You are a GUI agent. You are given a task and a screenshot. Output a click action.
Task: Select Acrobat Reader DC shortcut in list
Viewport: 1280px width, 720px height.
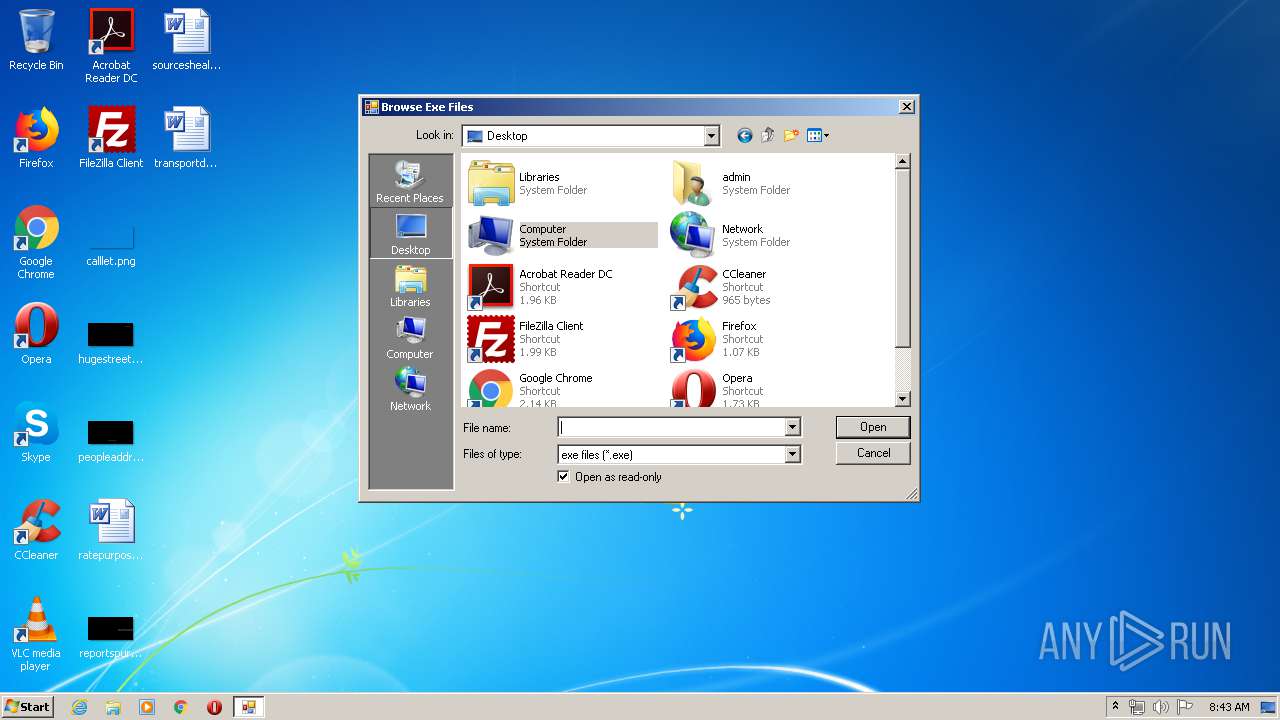[x=562, y=287]
